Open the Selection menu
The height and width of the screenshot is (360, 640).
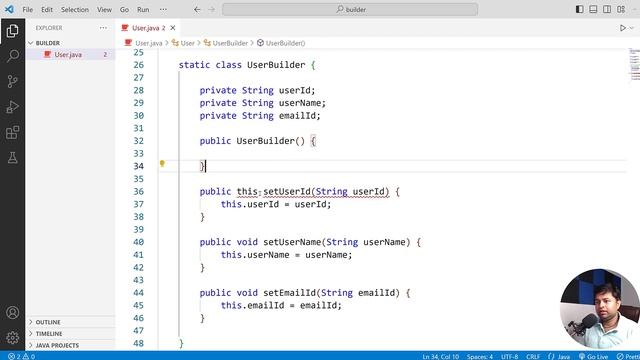75,9
